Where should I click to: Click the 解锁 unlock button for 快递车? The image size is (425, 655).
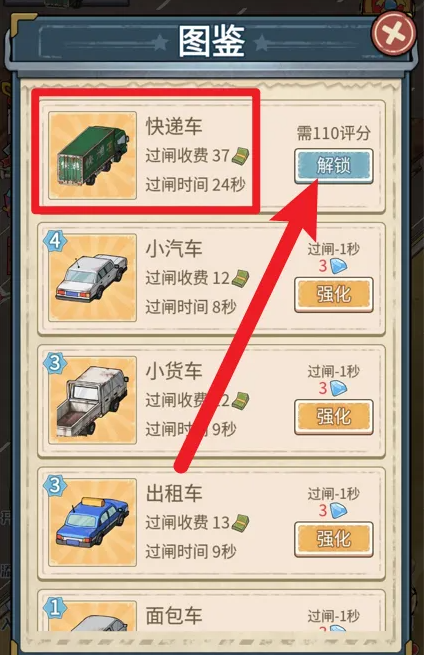click(x=333, y=166)
